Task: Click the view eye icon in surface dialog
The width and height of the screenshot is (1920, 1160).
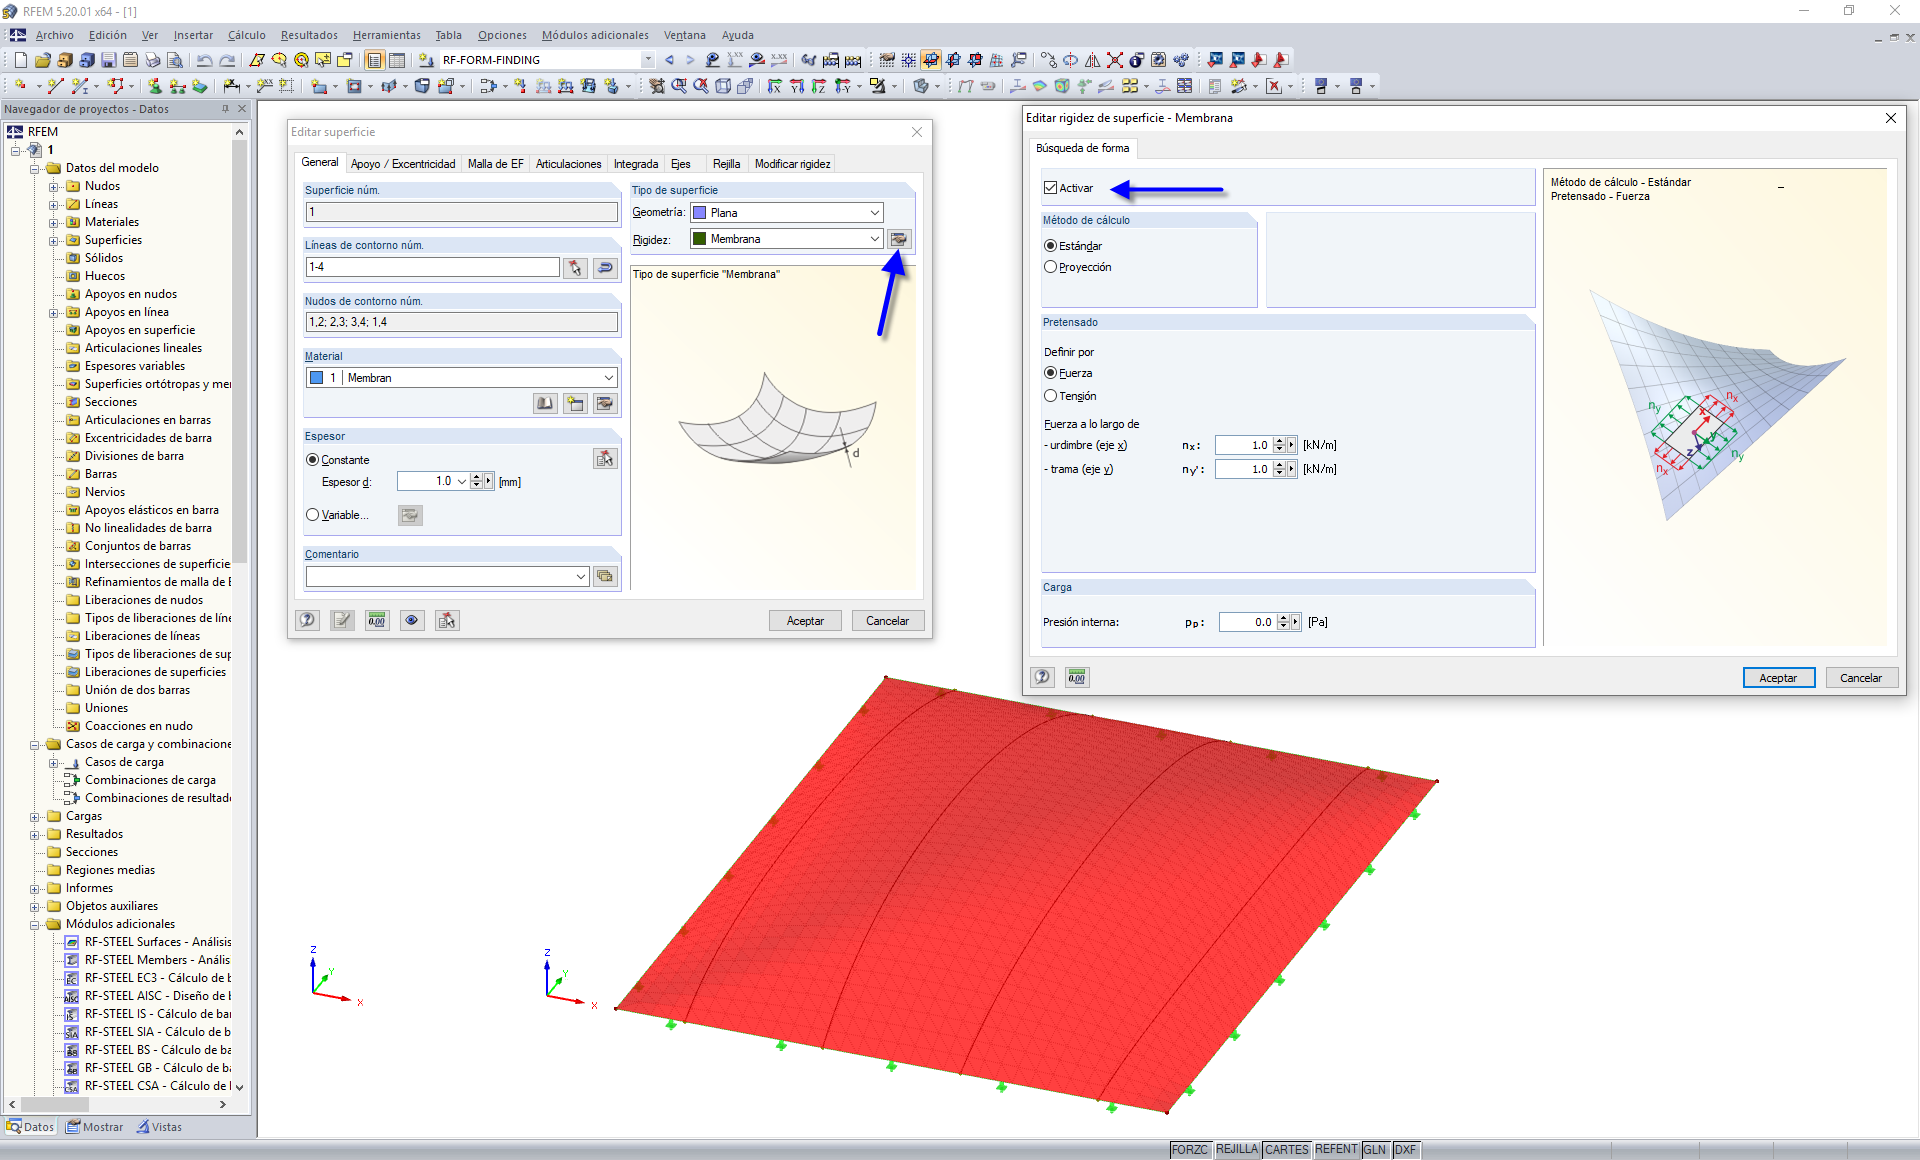Action: tap(412, 620)
